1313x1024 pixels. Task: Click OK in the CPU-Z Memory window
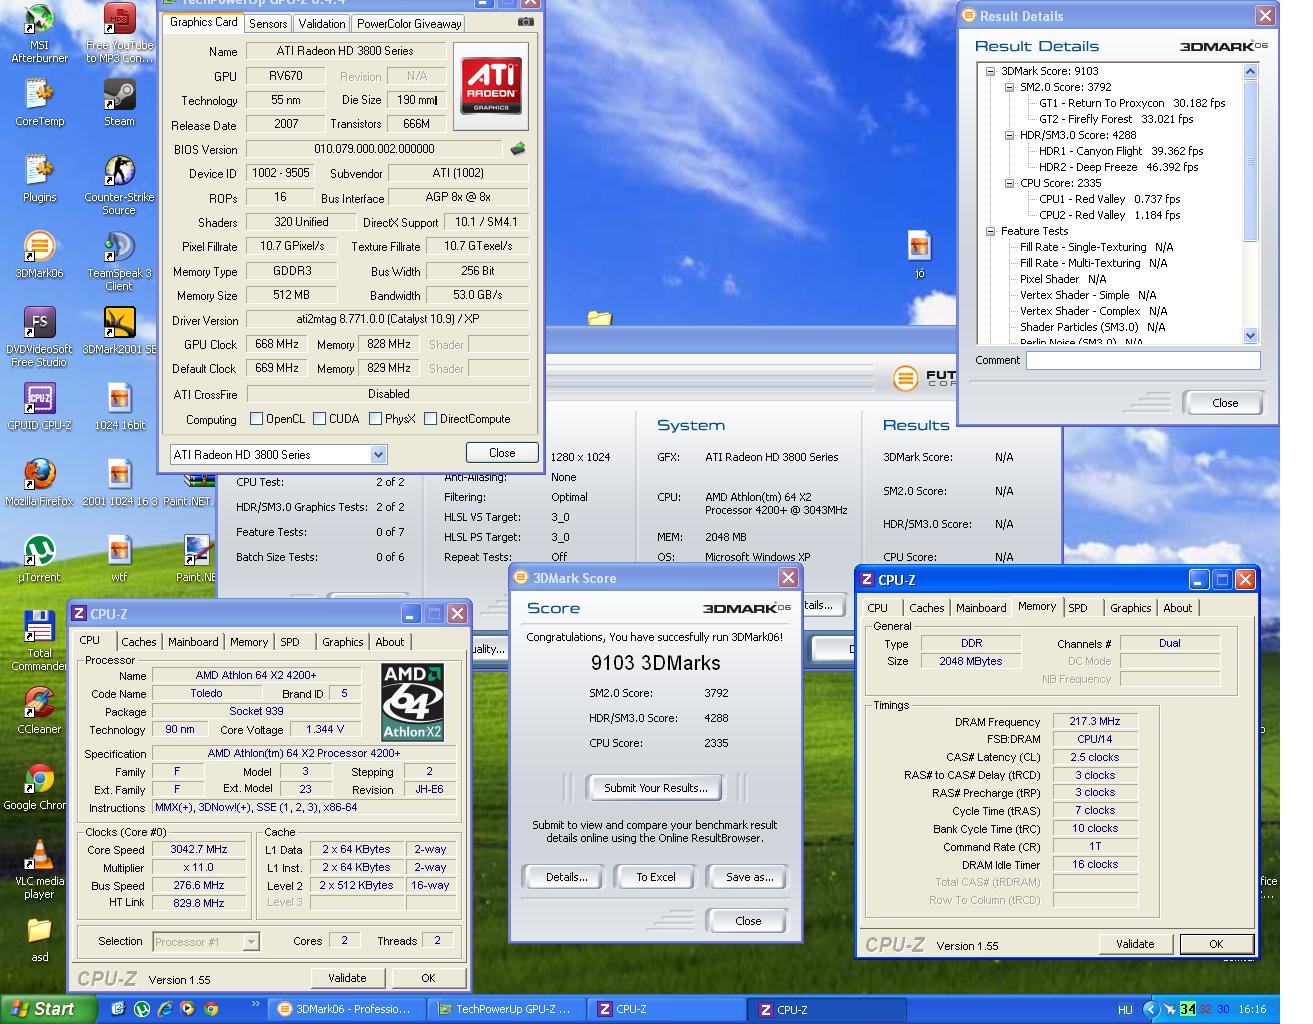1216,944
